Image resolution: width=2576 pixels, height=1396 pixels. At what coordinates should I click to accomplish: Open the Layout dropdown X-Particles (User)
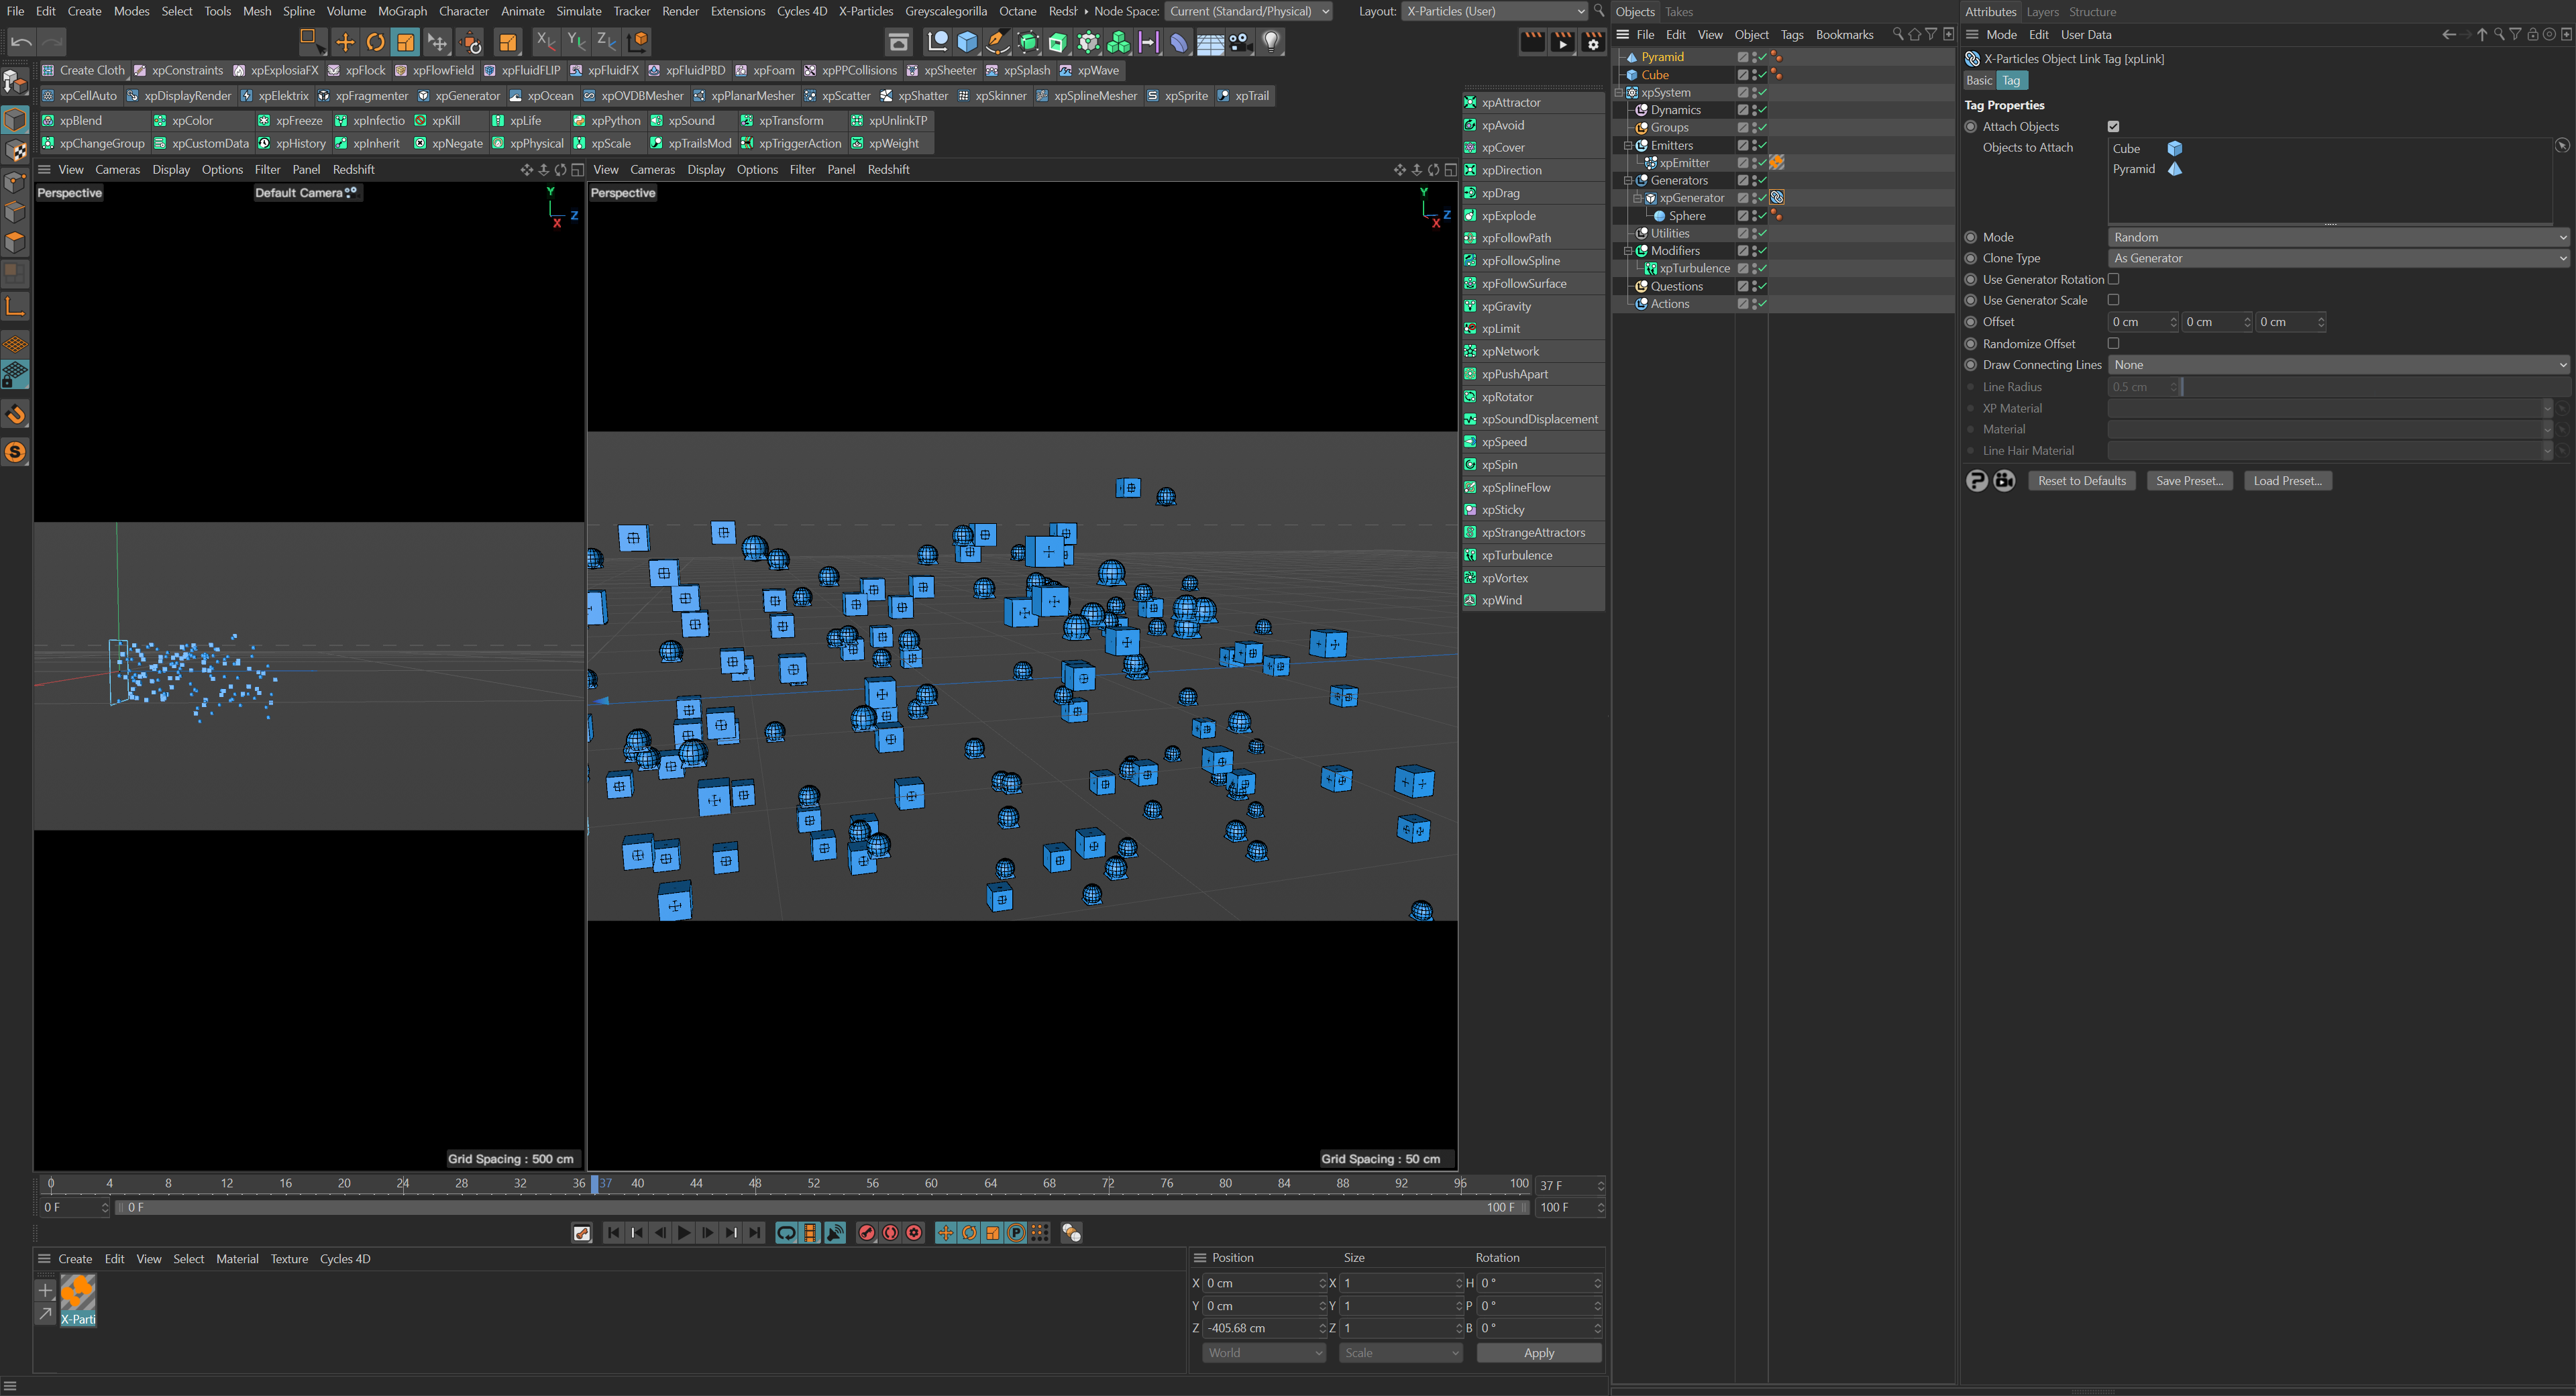(x=1494, y=11)
